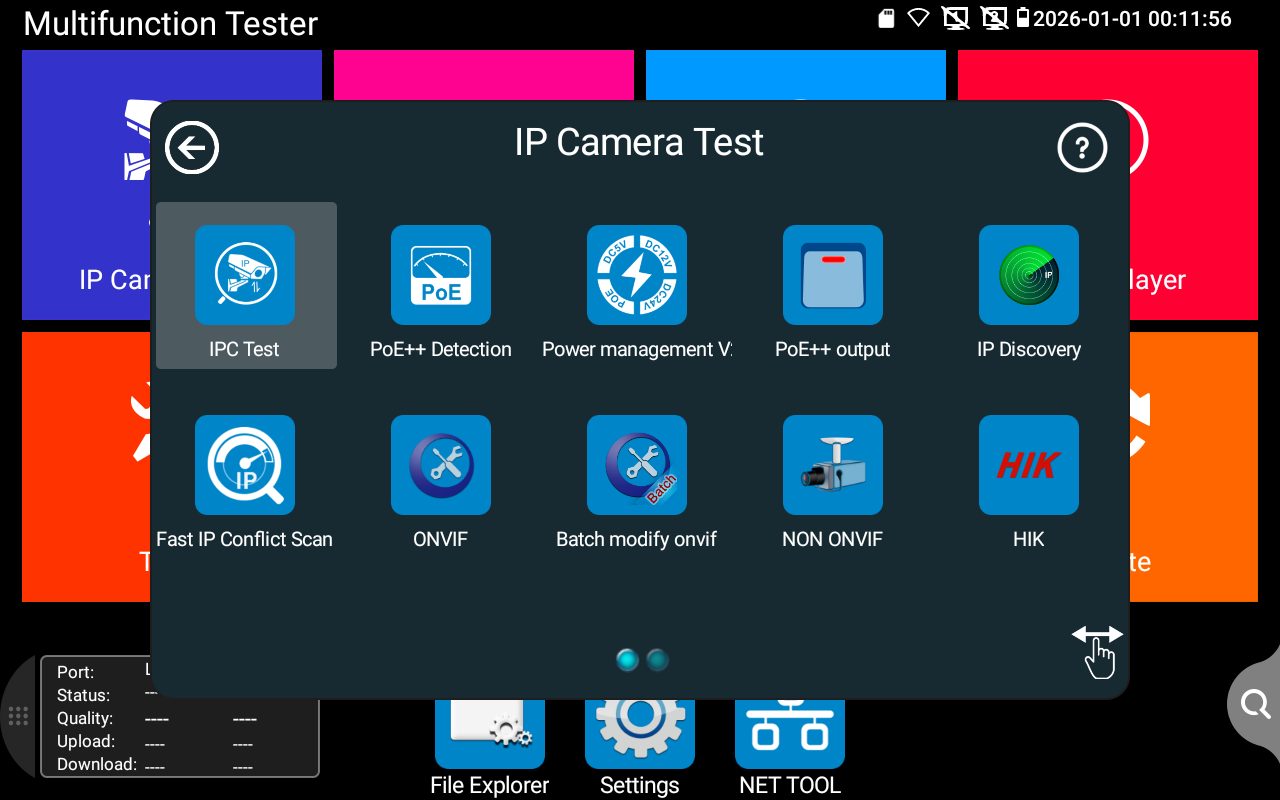Open Fast IP Conflict Scan
1280x800 pixels.
245,465
